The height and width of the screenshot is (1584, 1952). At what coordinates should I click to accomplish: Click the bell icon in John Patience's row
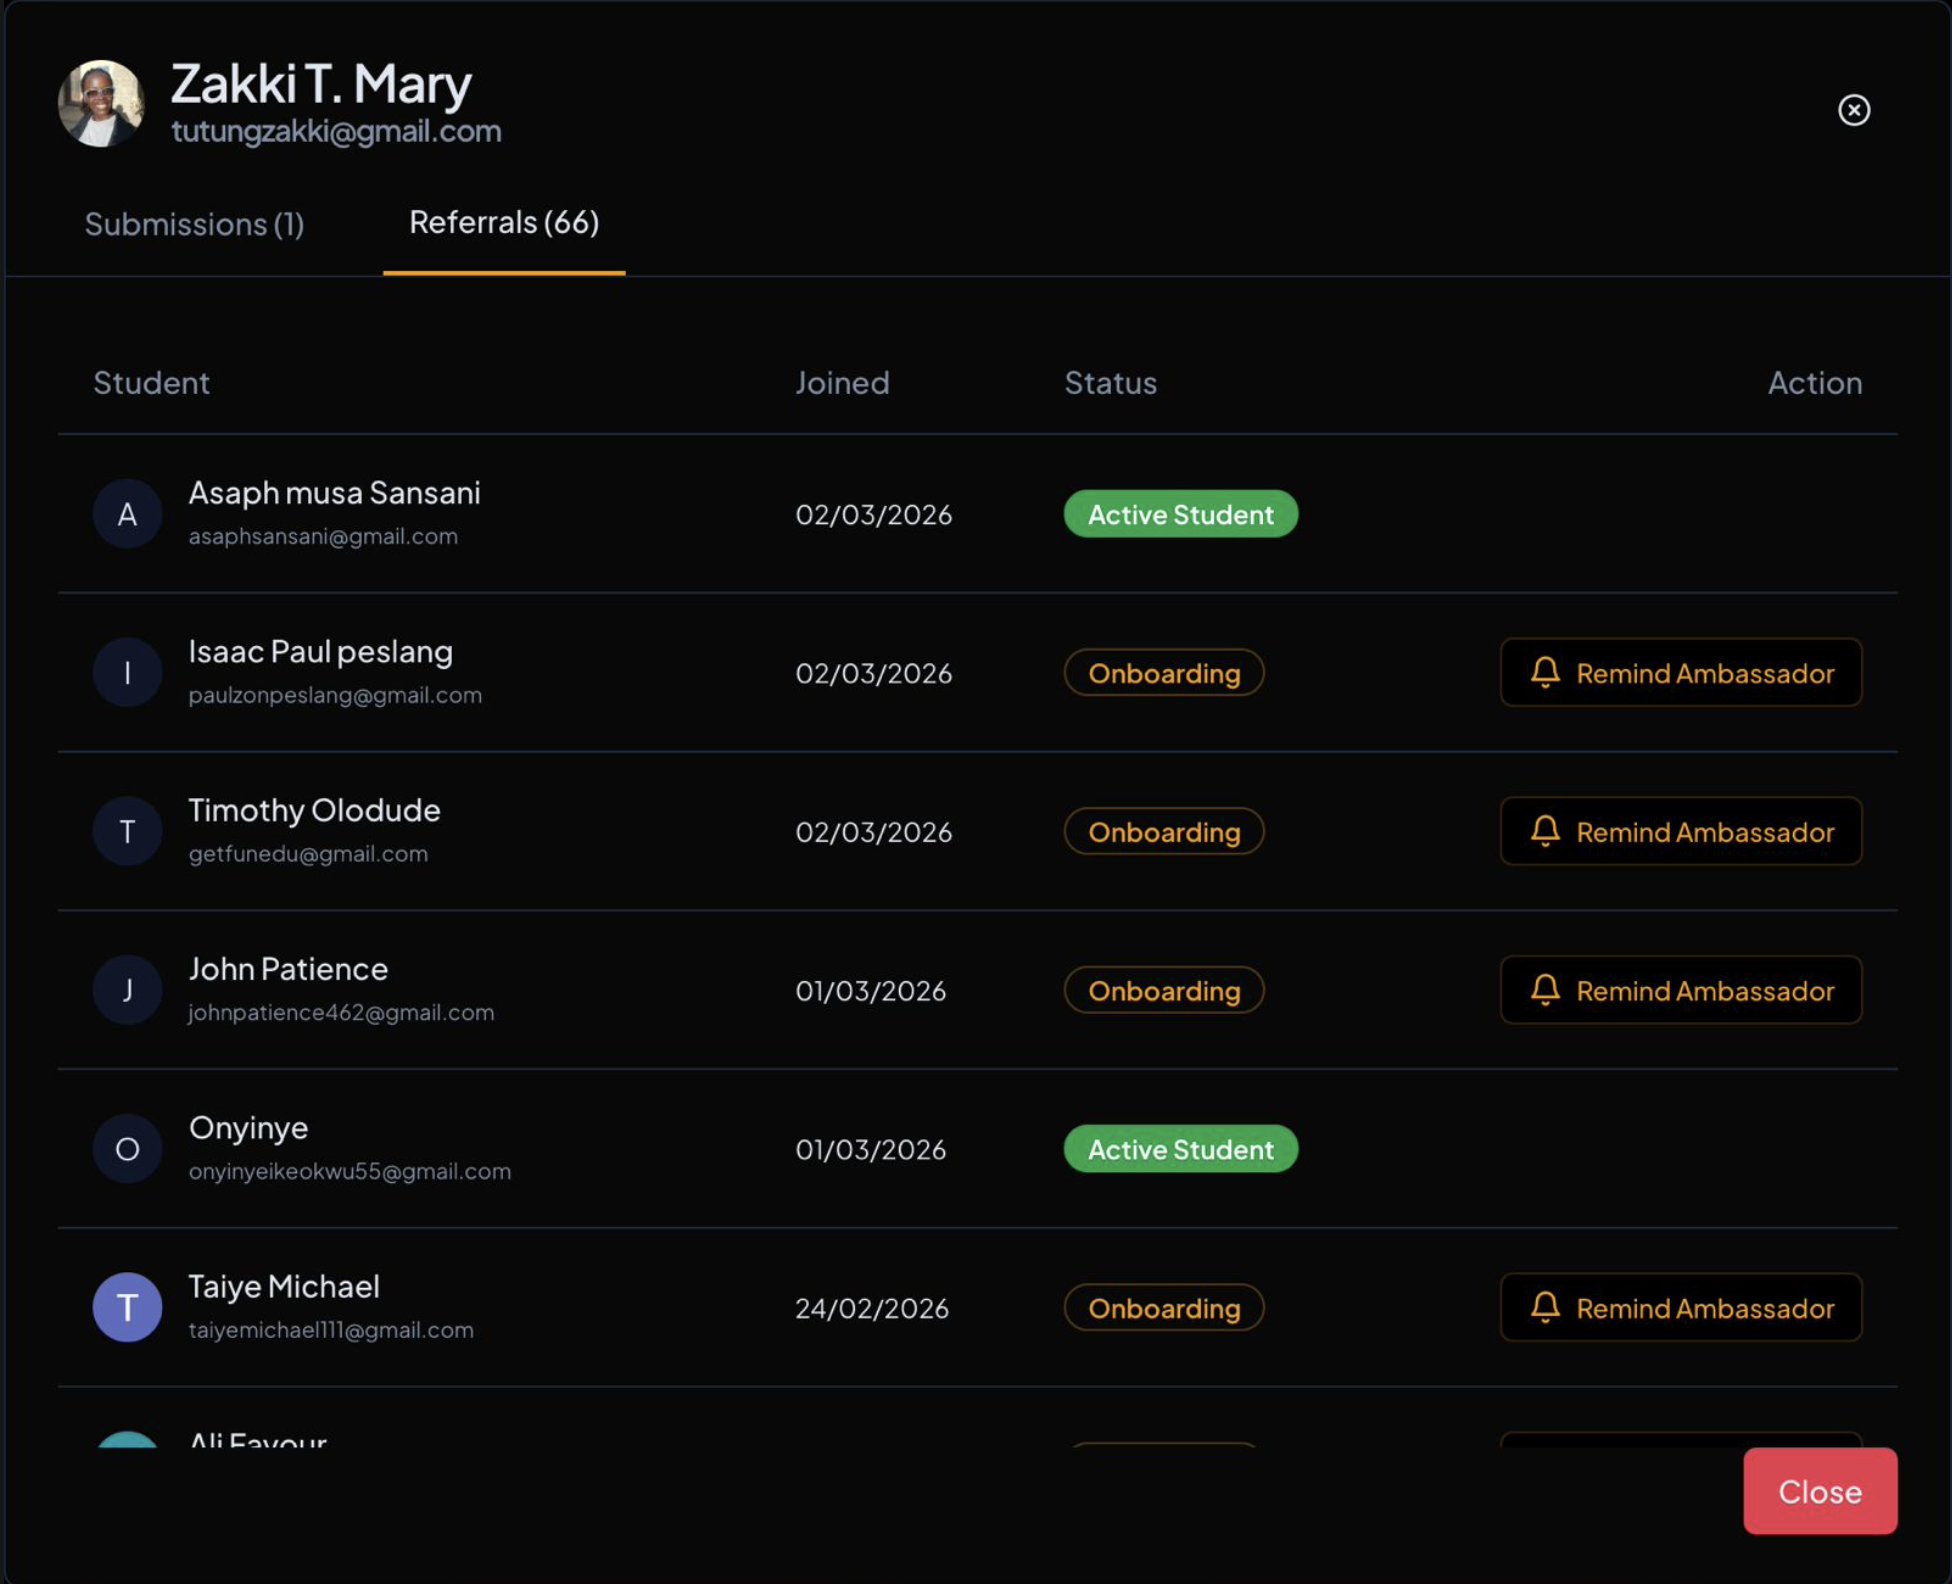(x=1545, y=990)
